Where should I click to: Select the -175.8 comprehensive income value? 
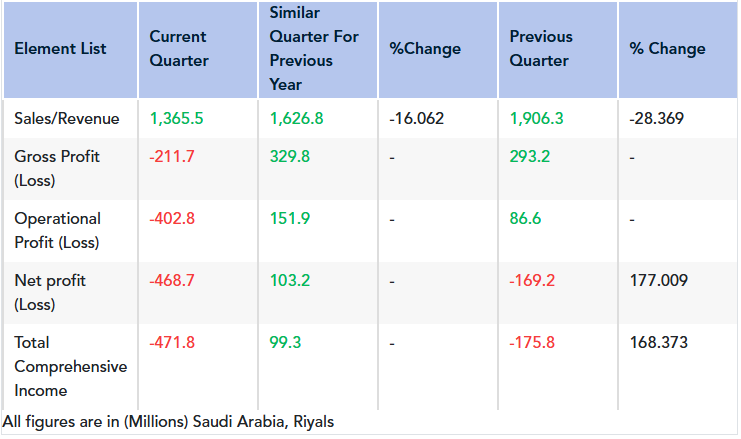[x=532, y=343]
